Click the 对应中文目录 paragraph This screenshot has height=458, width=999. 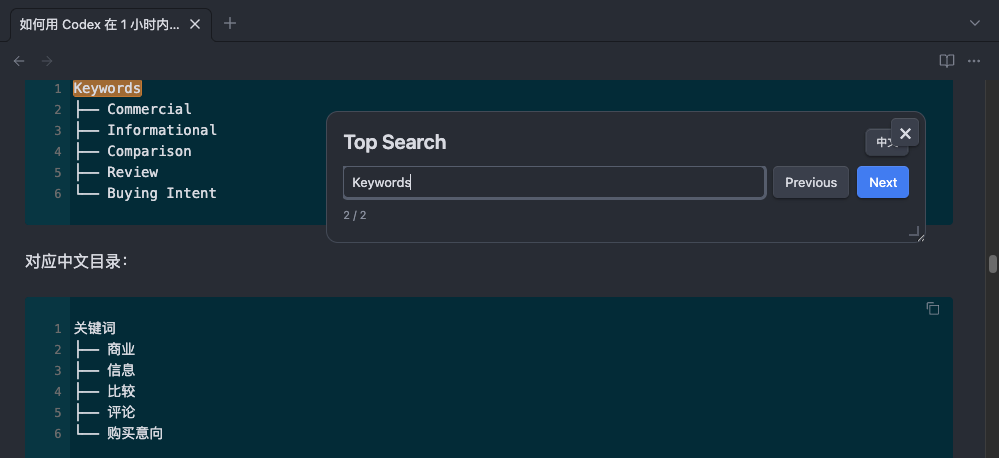[x=76, y=261]
